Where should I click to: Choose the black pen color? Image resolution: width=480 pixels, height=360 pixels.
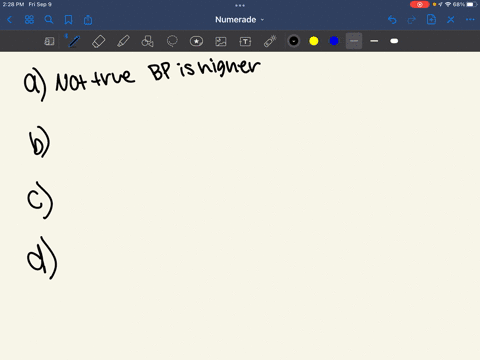294,41
